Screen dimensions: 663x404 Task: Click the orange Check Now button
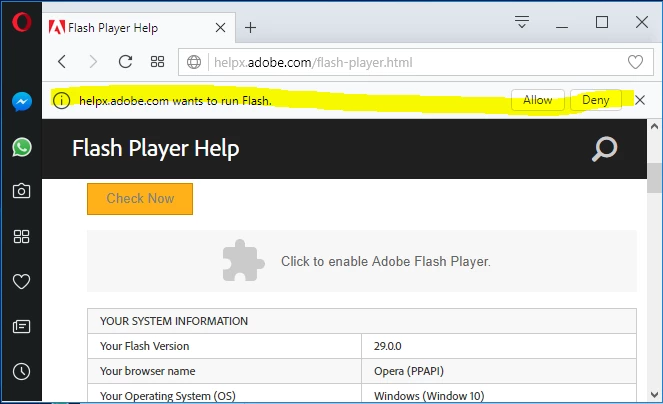click(140, 199)
